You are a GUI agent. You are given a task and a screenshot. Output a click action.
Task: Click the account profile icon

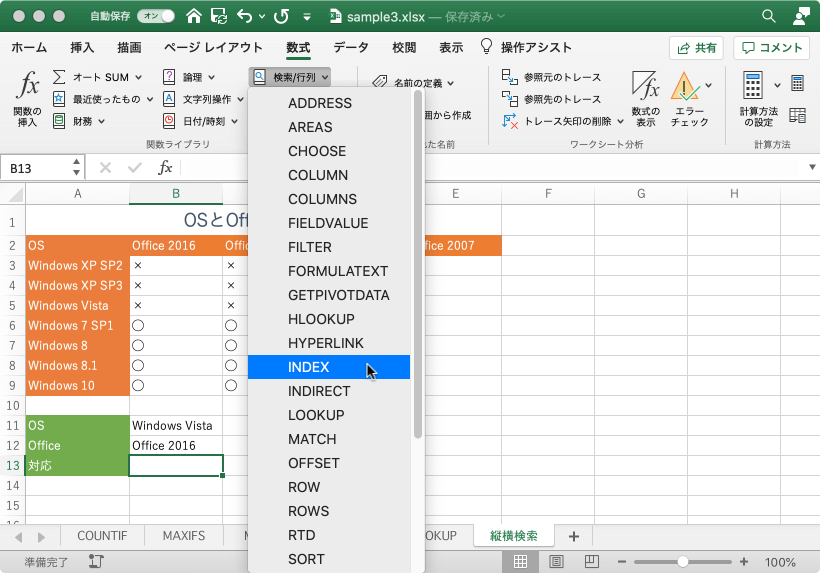coord(801,16)
